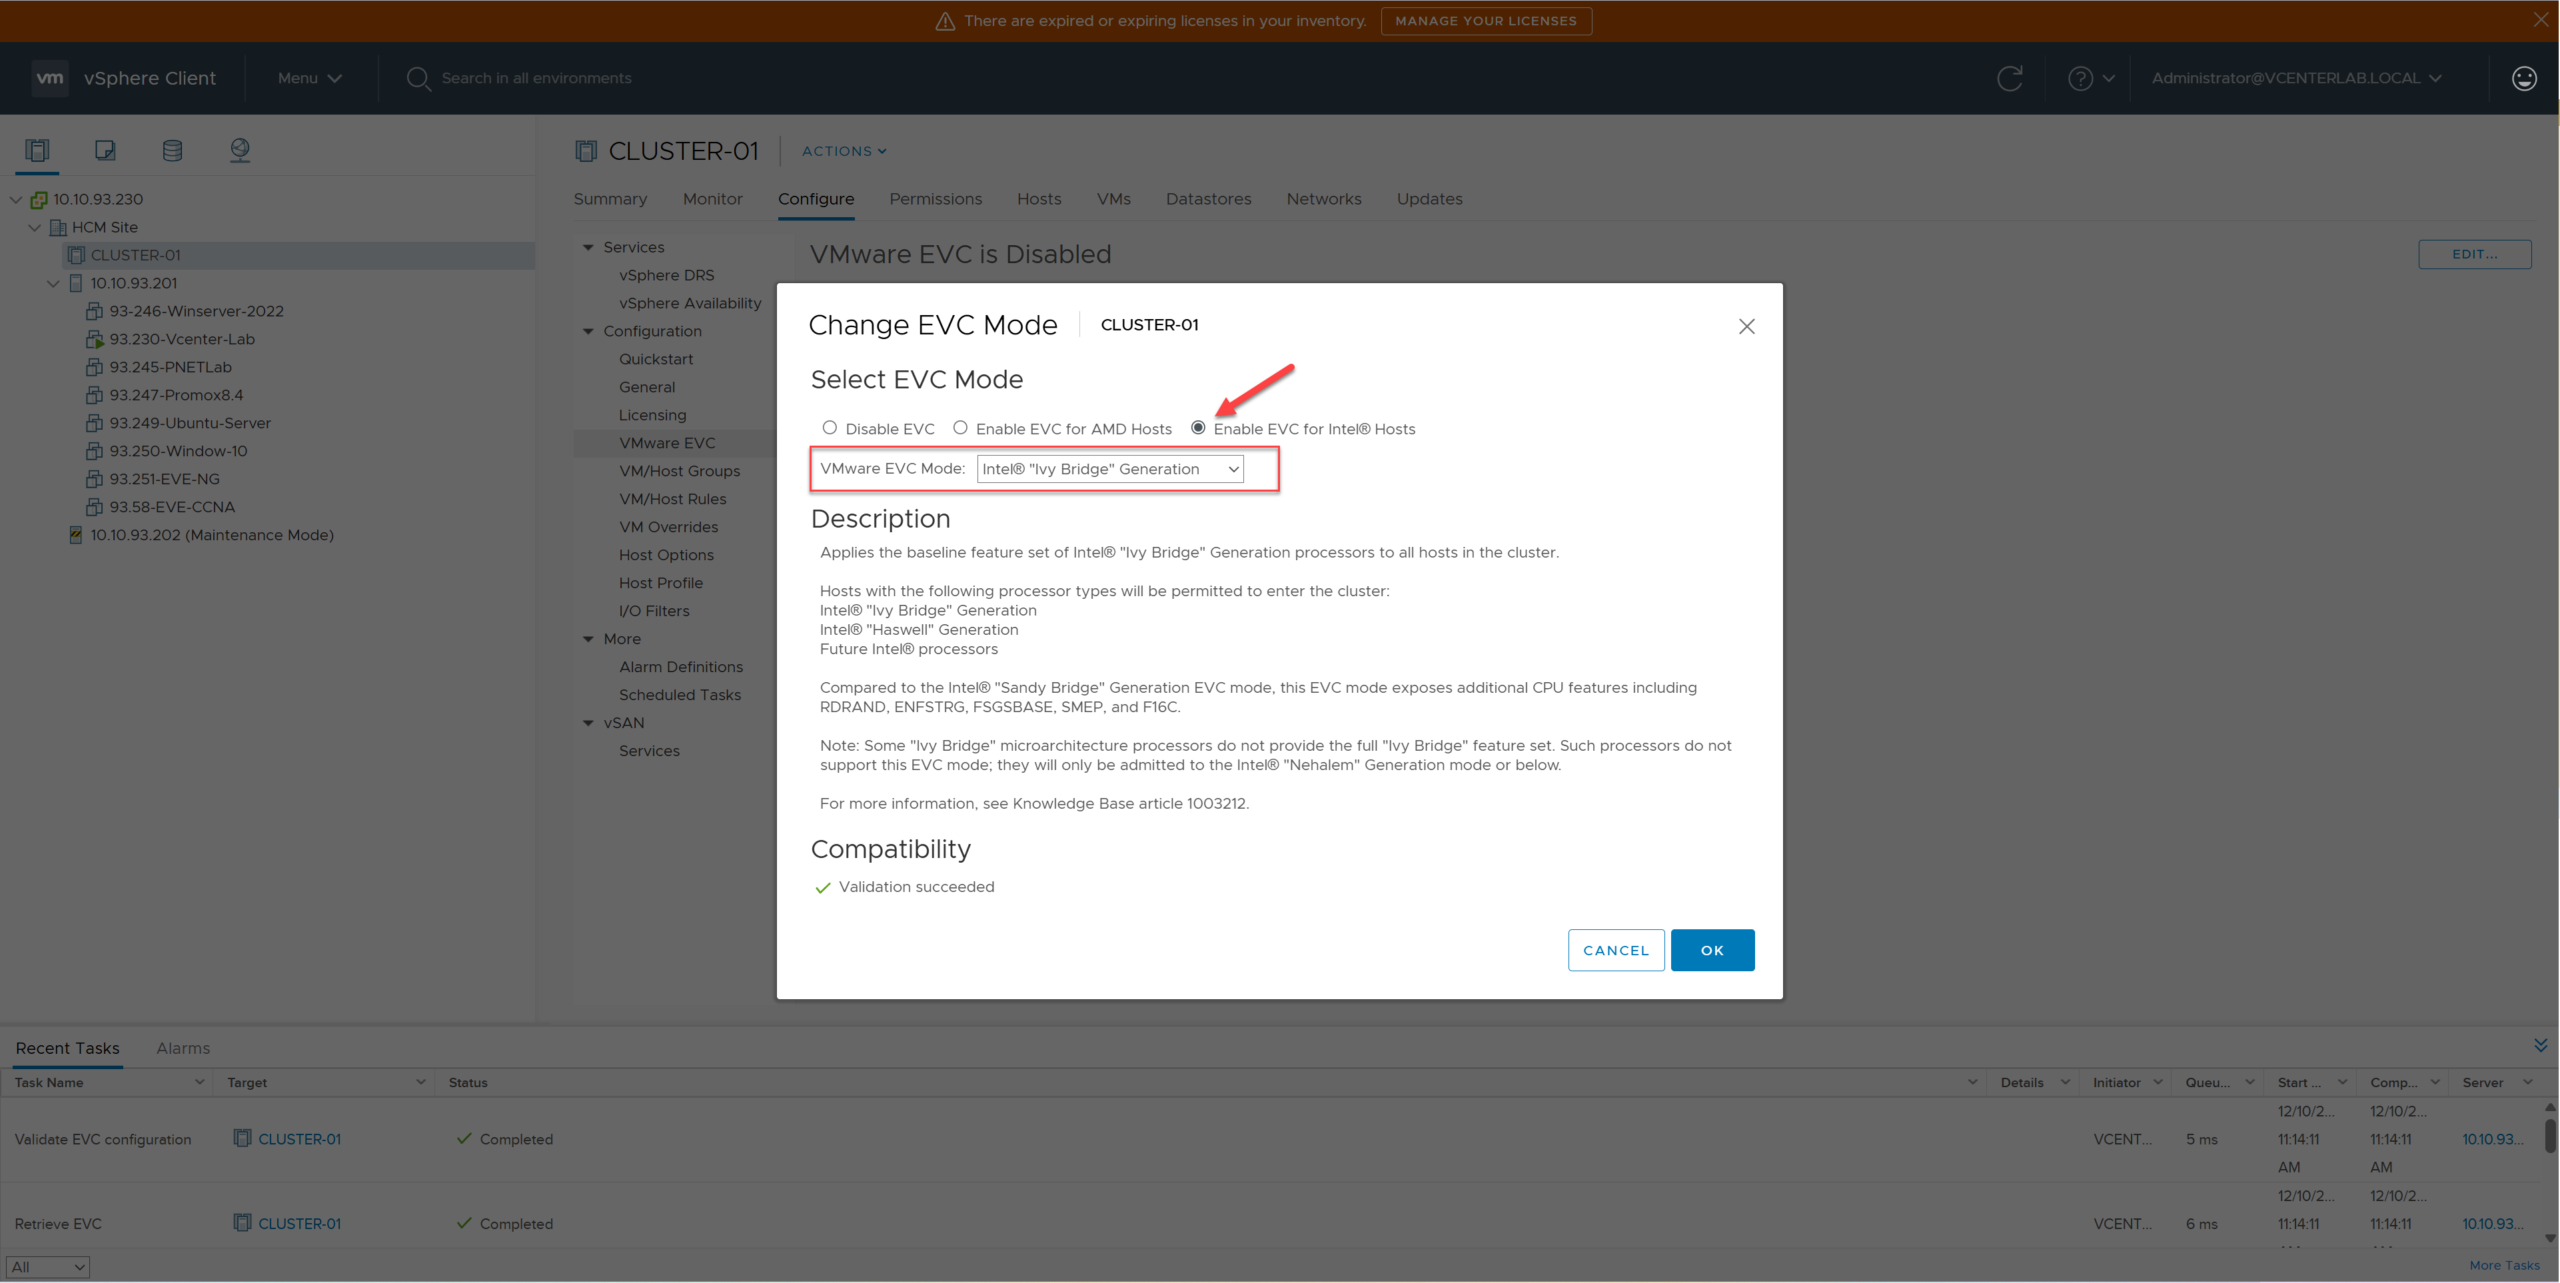
Task: Open the Networking inventory icon
Action: (x=240, y=150)
